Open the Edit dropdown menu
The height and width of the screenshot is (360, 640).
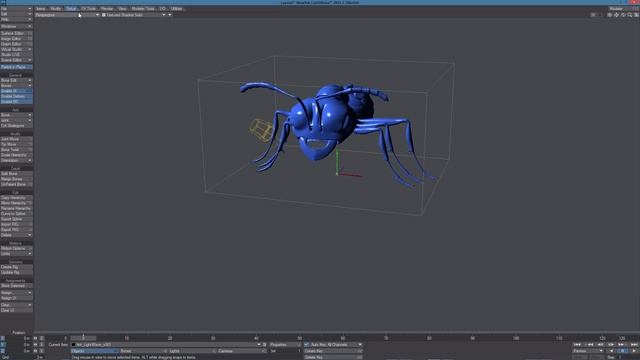(x=16, y=14)
